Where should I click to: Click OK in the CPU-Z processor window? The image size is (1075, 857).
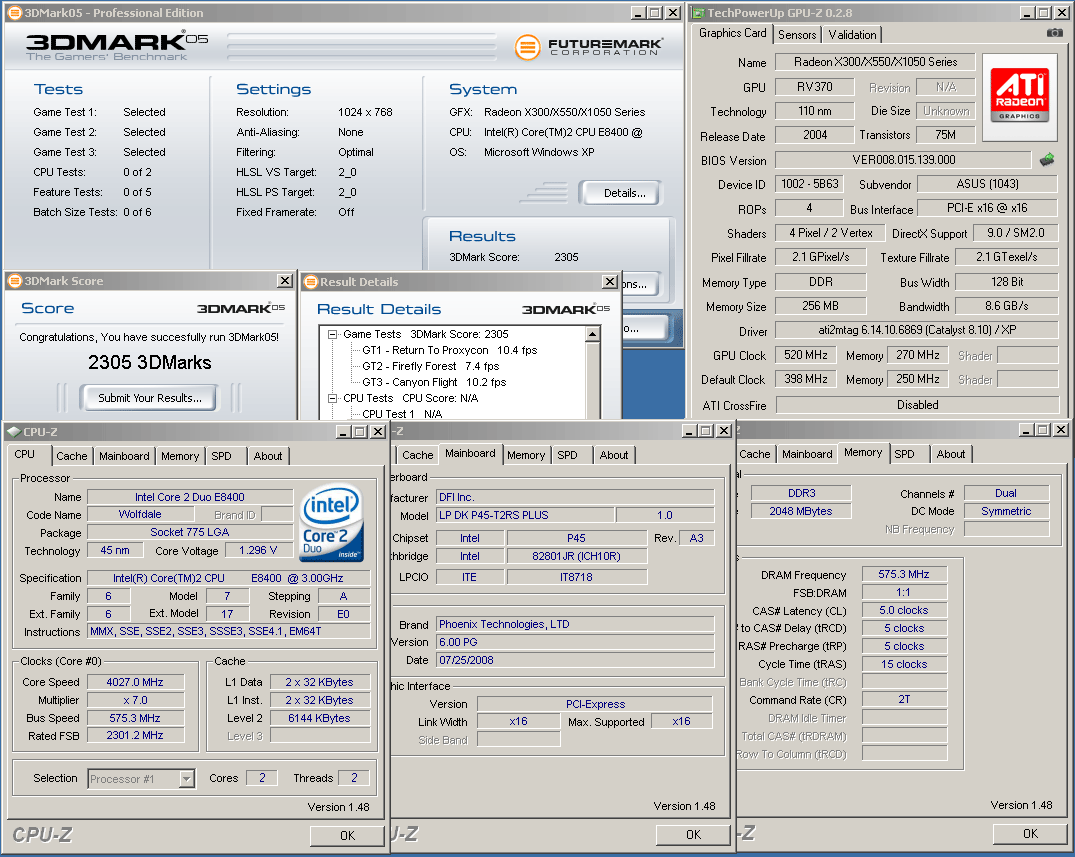tap(347, 835)
